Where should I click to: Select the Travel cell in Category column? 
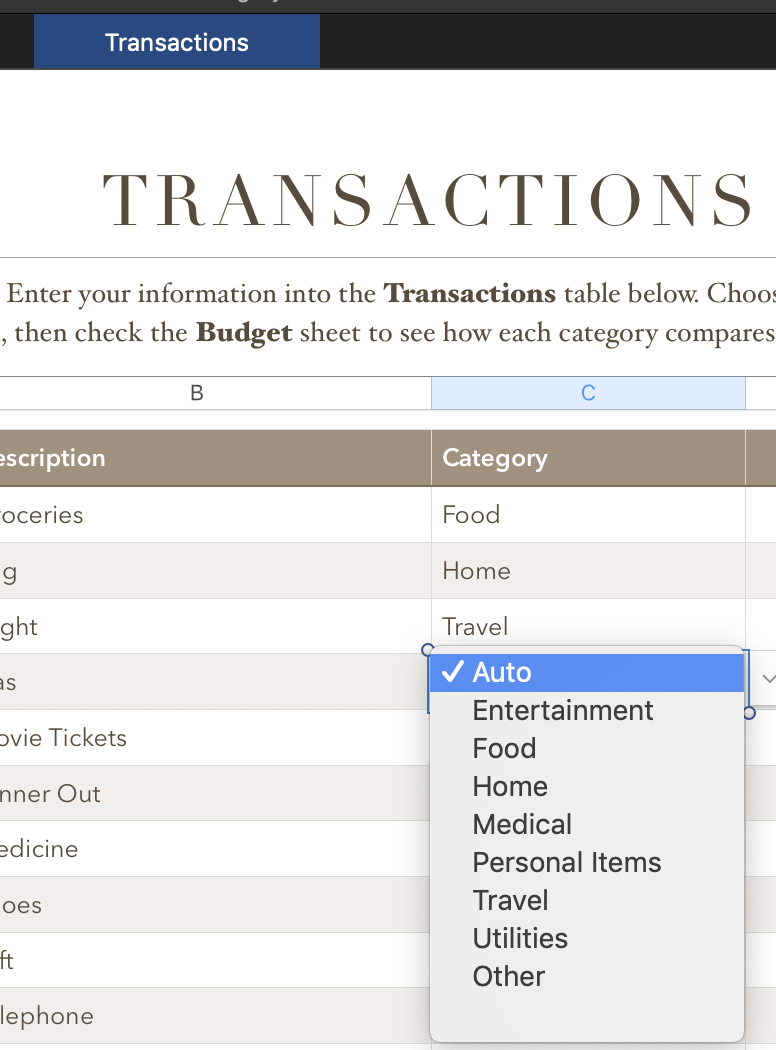coord(588,626)
